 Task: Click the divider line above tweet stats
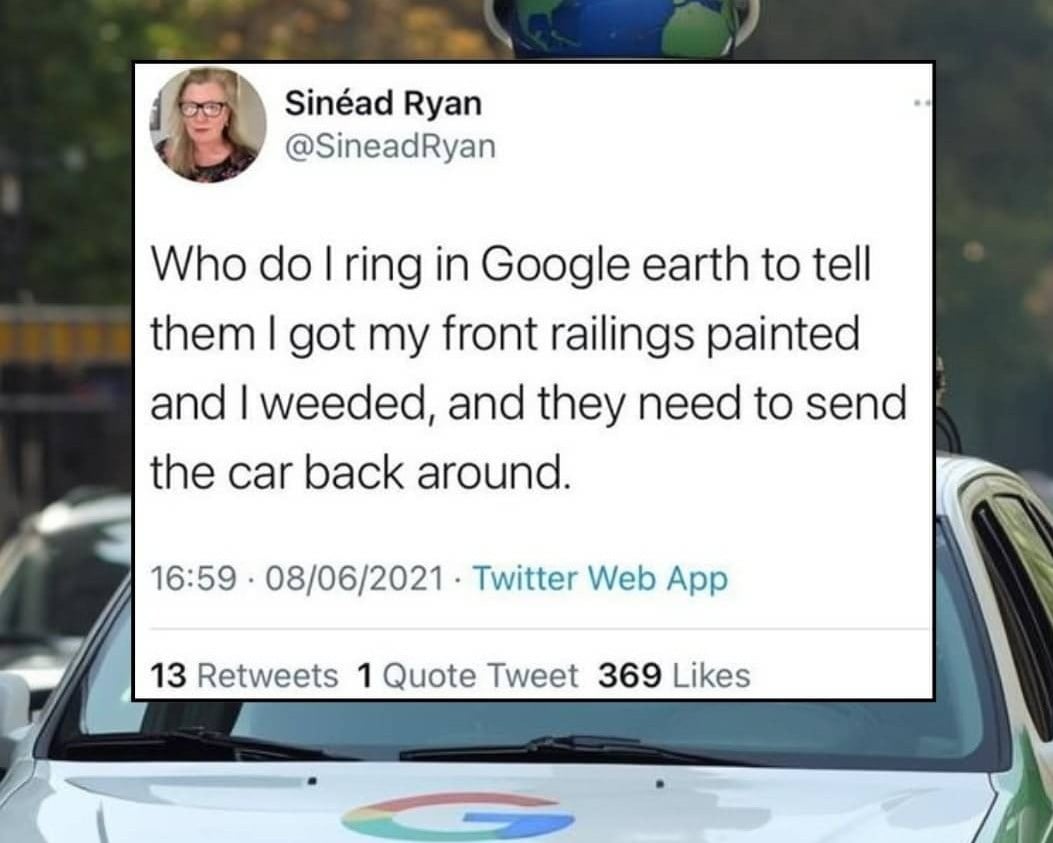coord(539,629)
